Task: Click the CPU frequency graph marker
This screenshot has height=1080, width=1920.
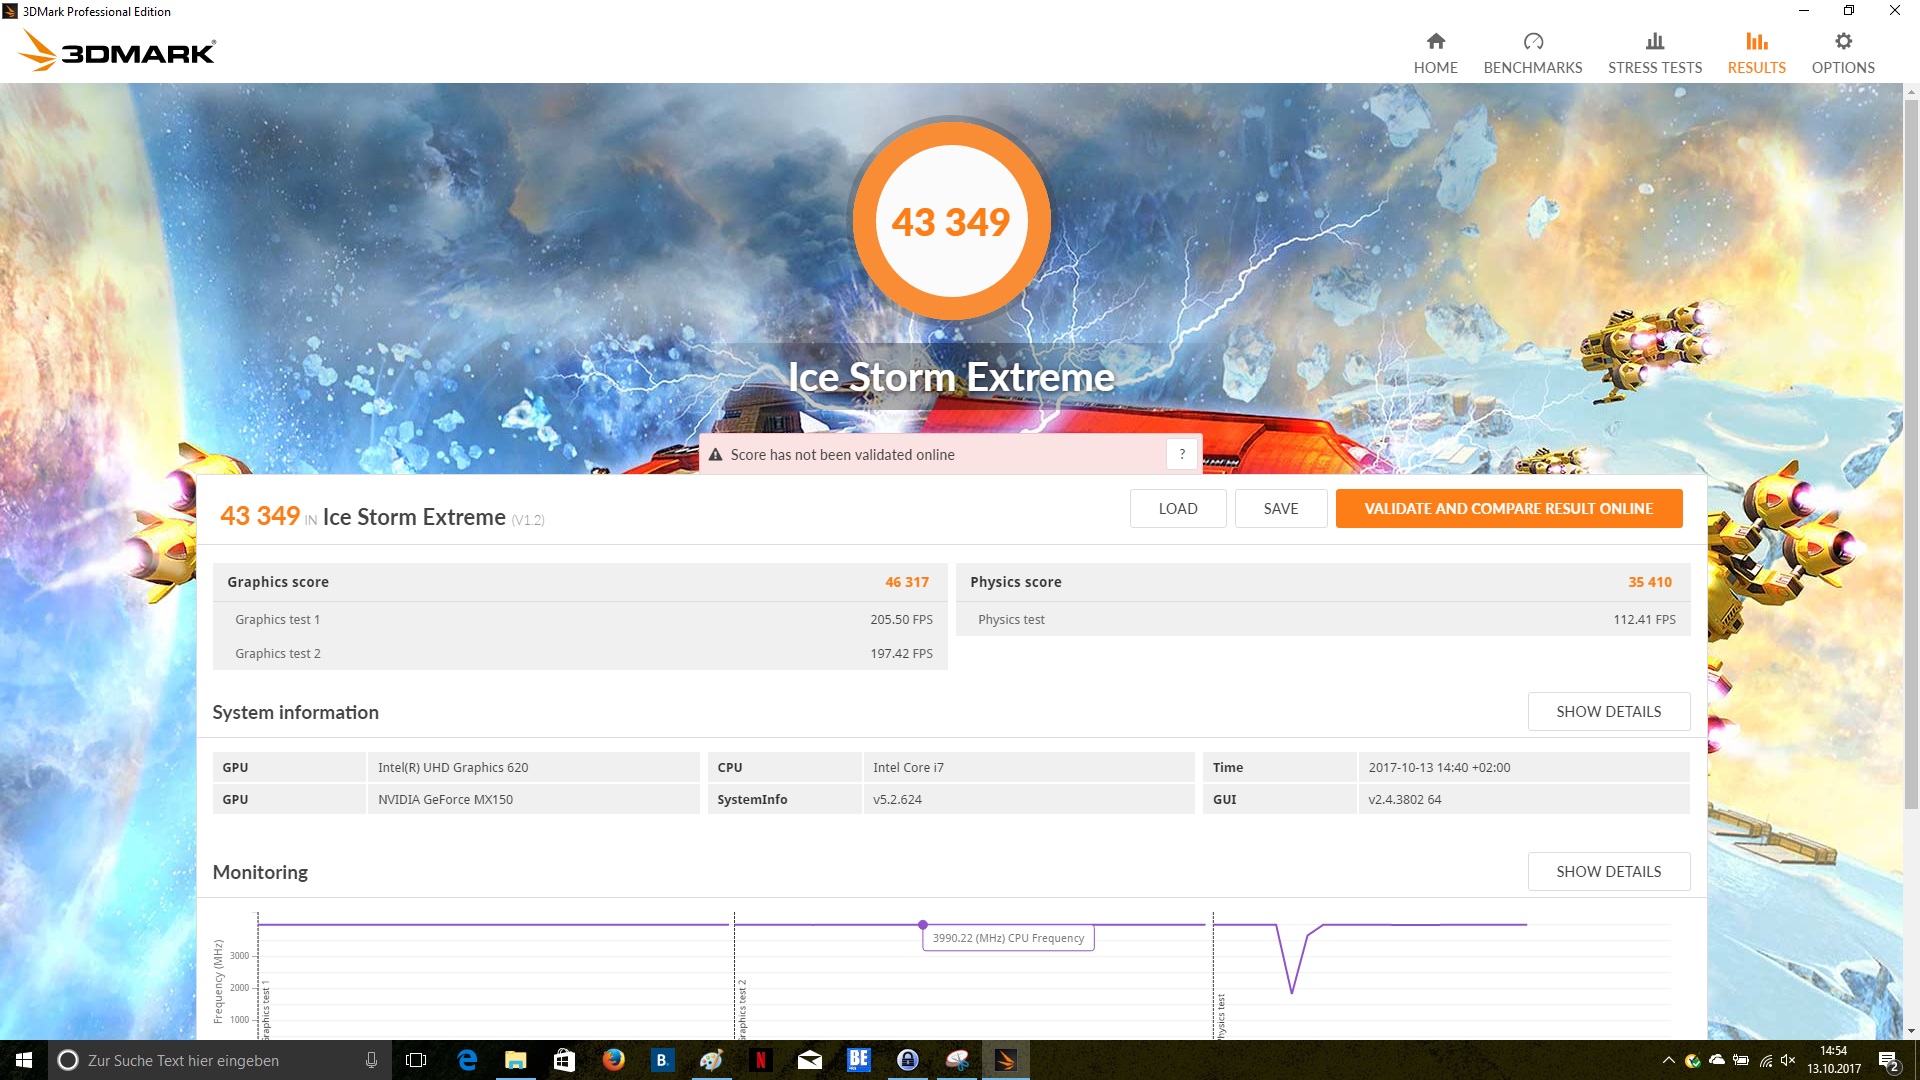Action: click(x=922, y=925)
